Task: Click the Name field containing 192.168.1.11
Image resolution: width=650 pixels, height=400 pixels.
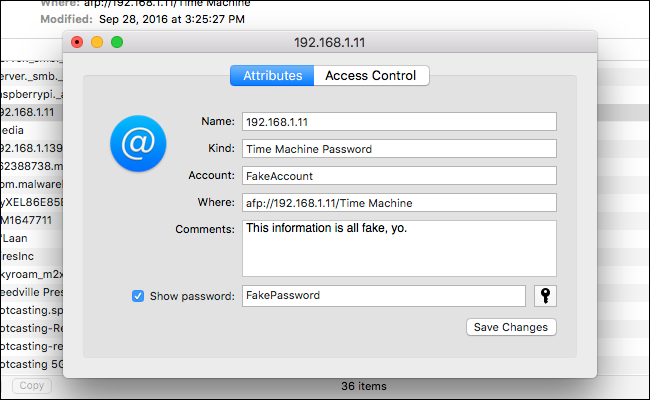Action: (x=398, y=121)
